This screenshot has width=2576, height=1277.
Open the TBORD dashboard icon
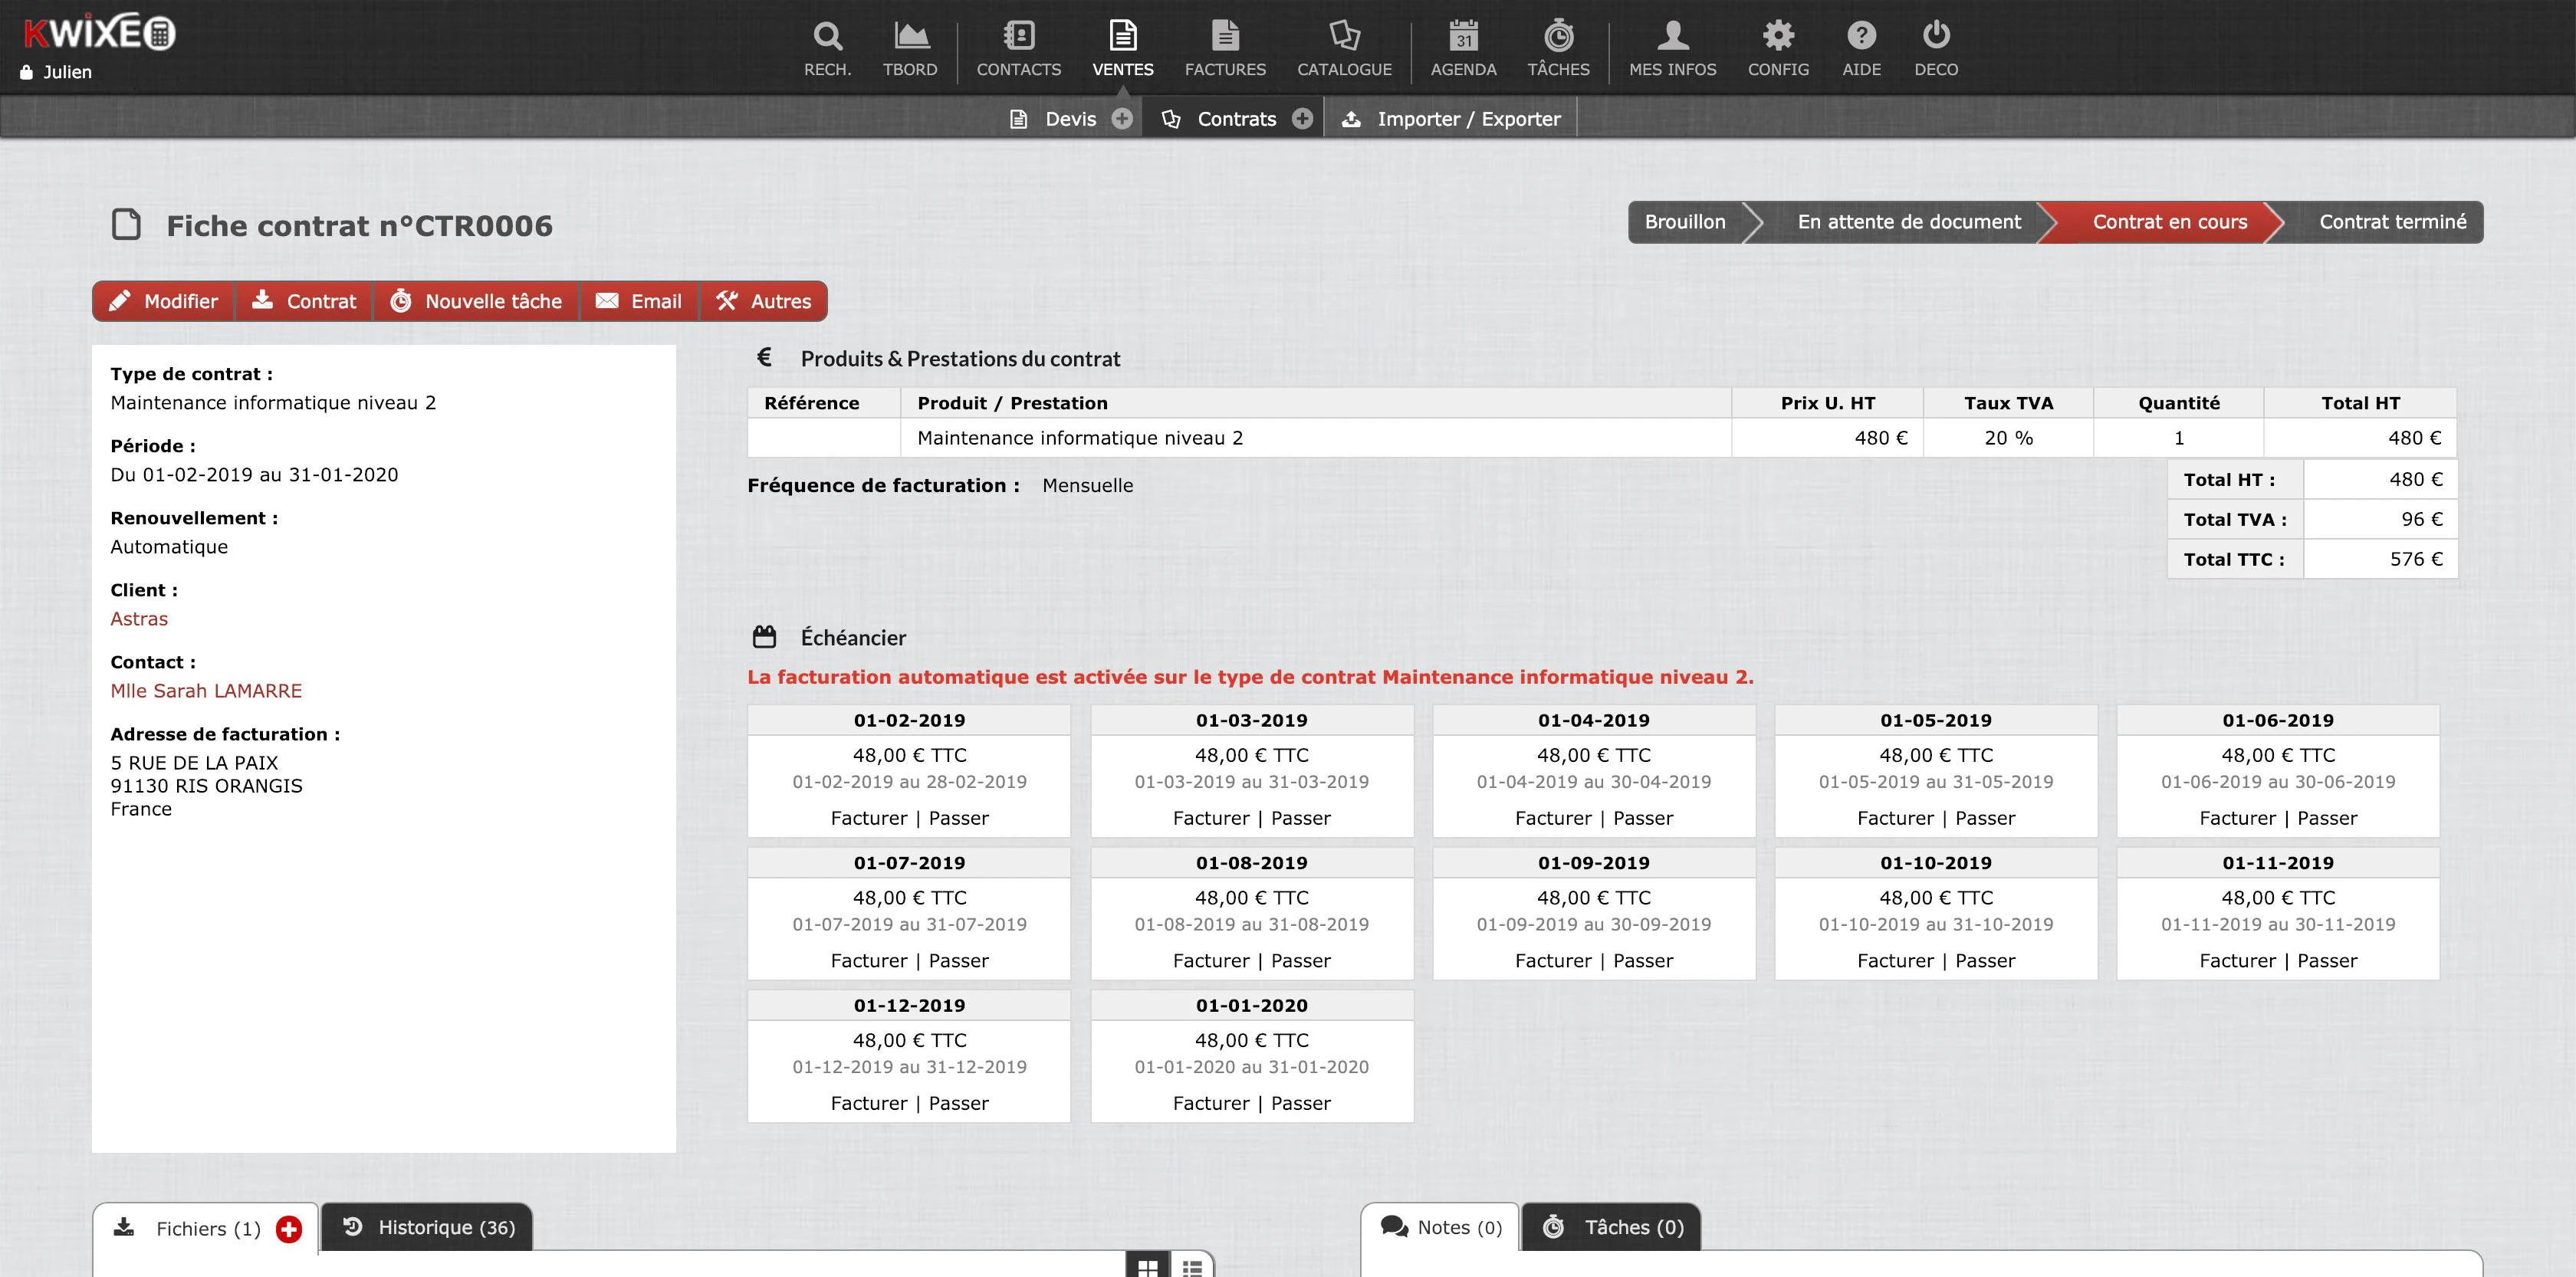(x=910, y=36)
